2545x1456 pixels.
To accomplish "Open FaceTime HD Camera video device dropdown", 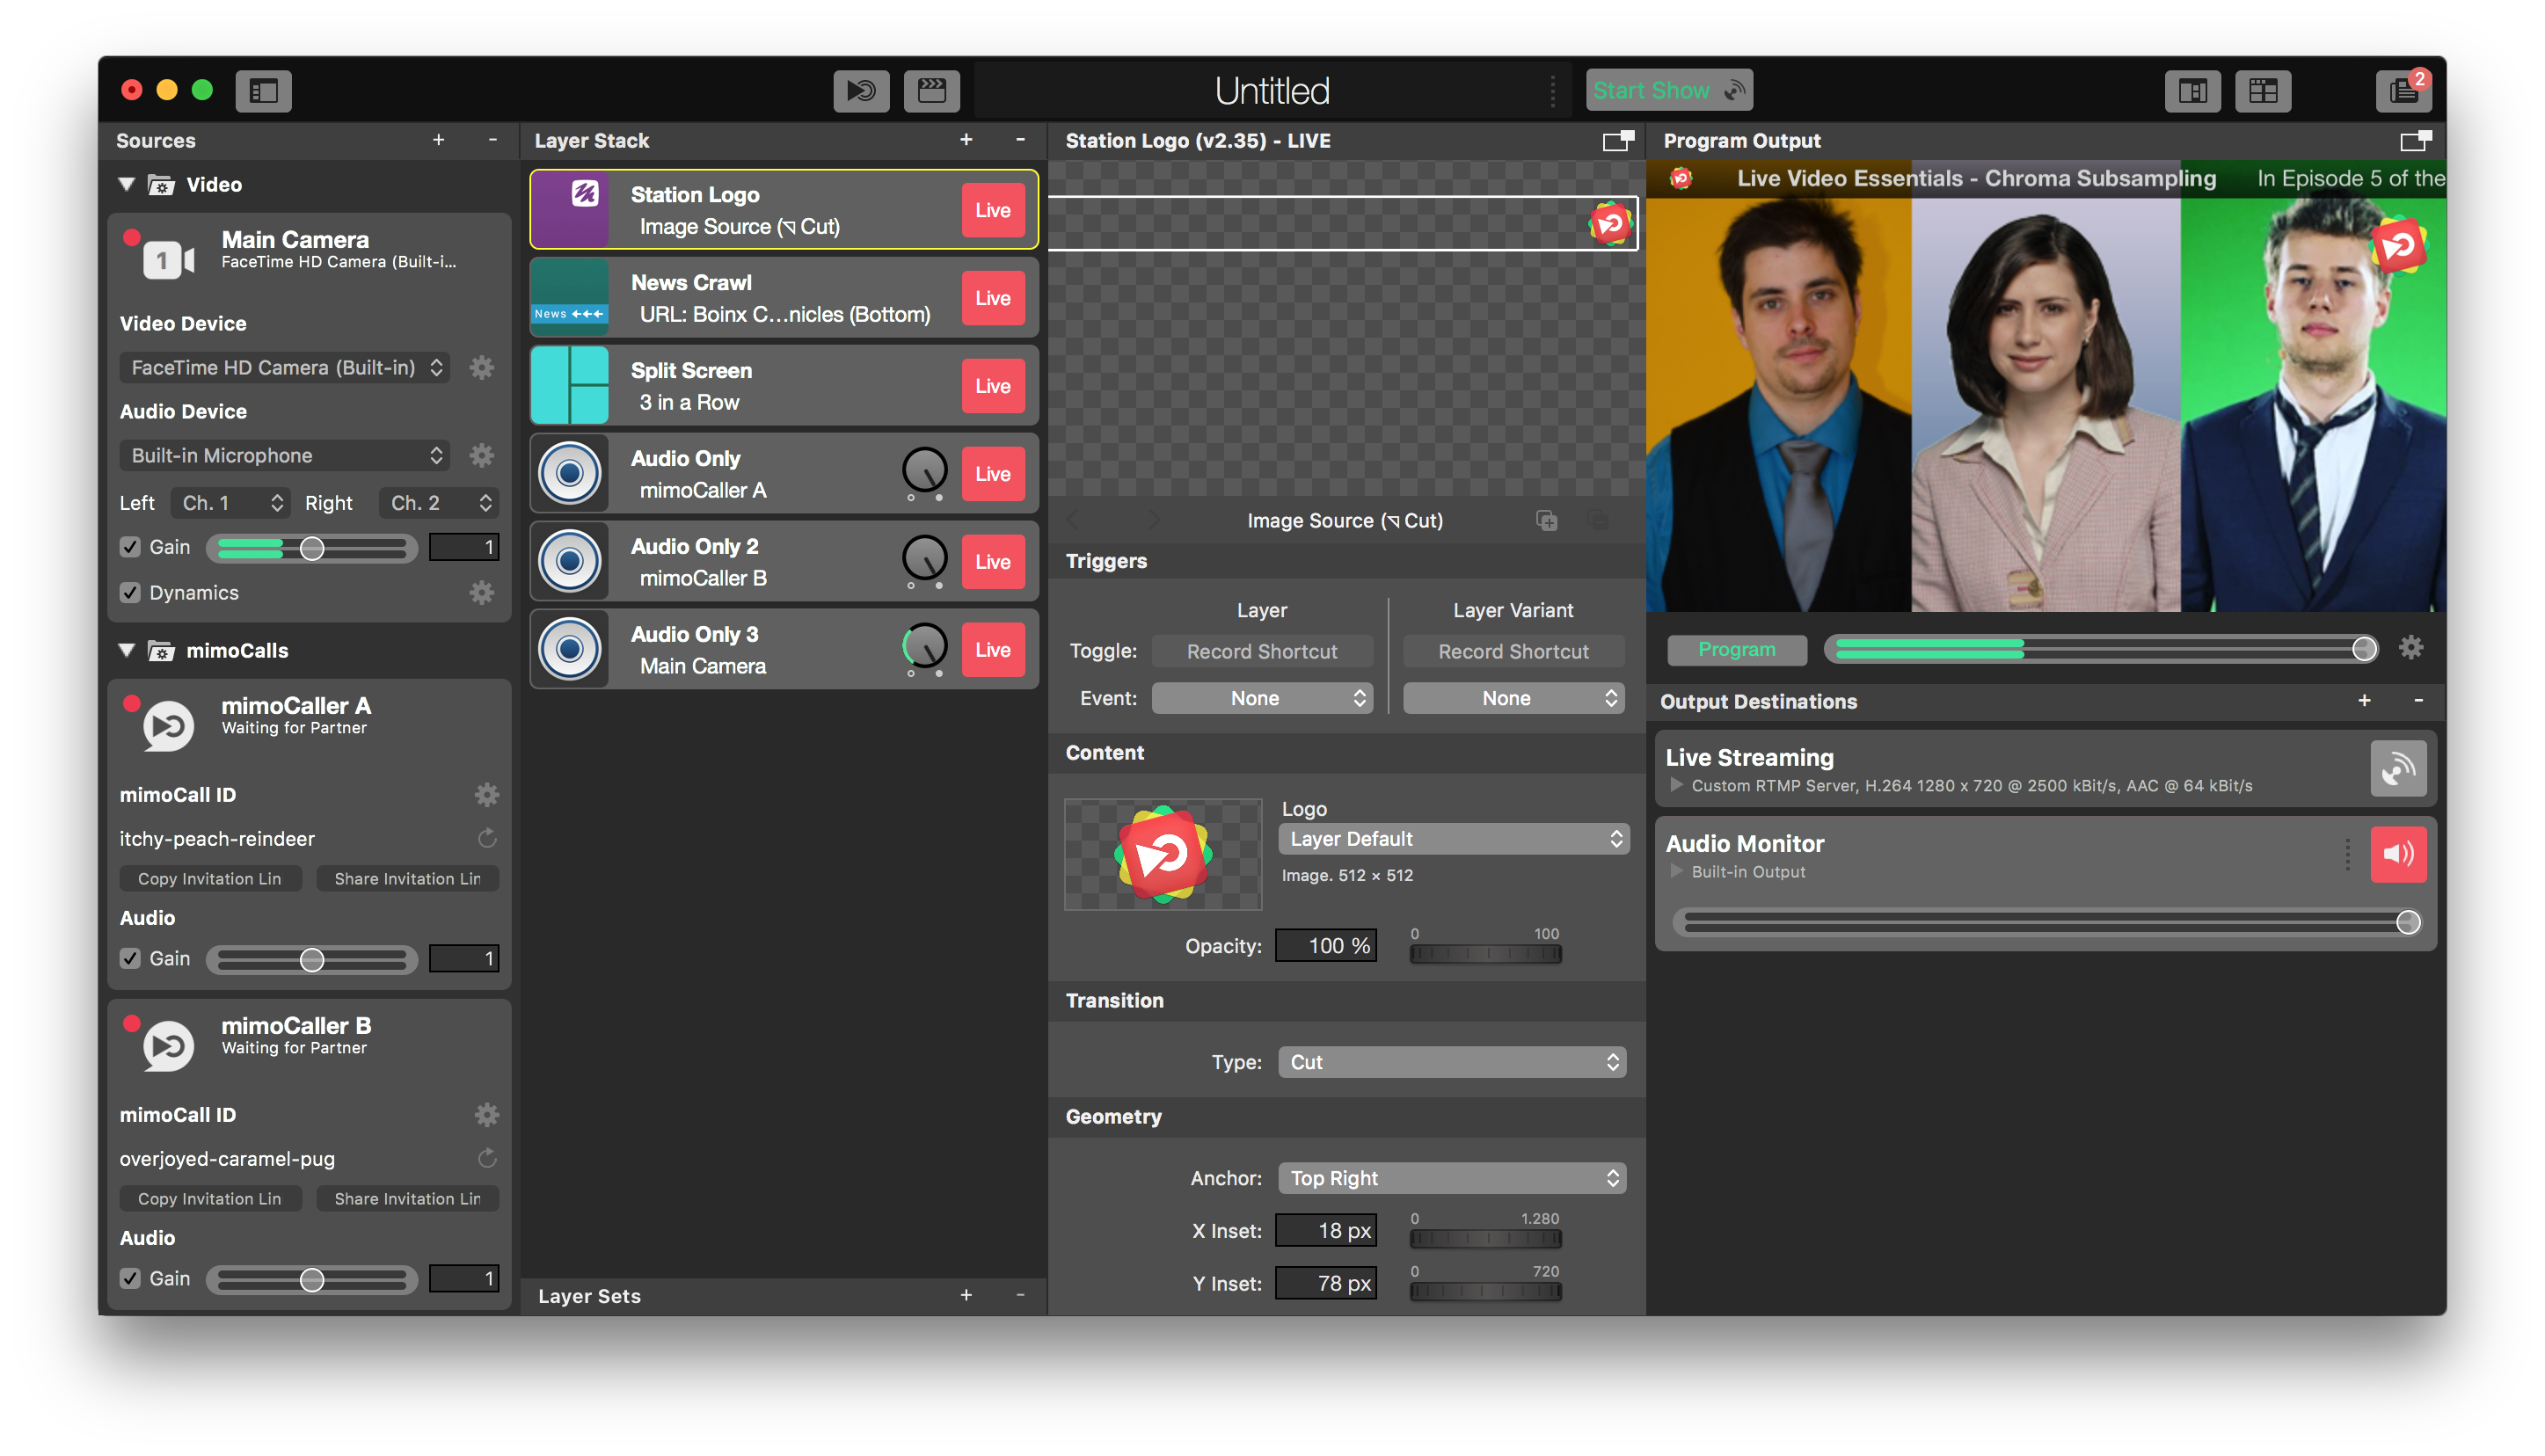I will (x=285, y=367).
